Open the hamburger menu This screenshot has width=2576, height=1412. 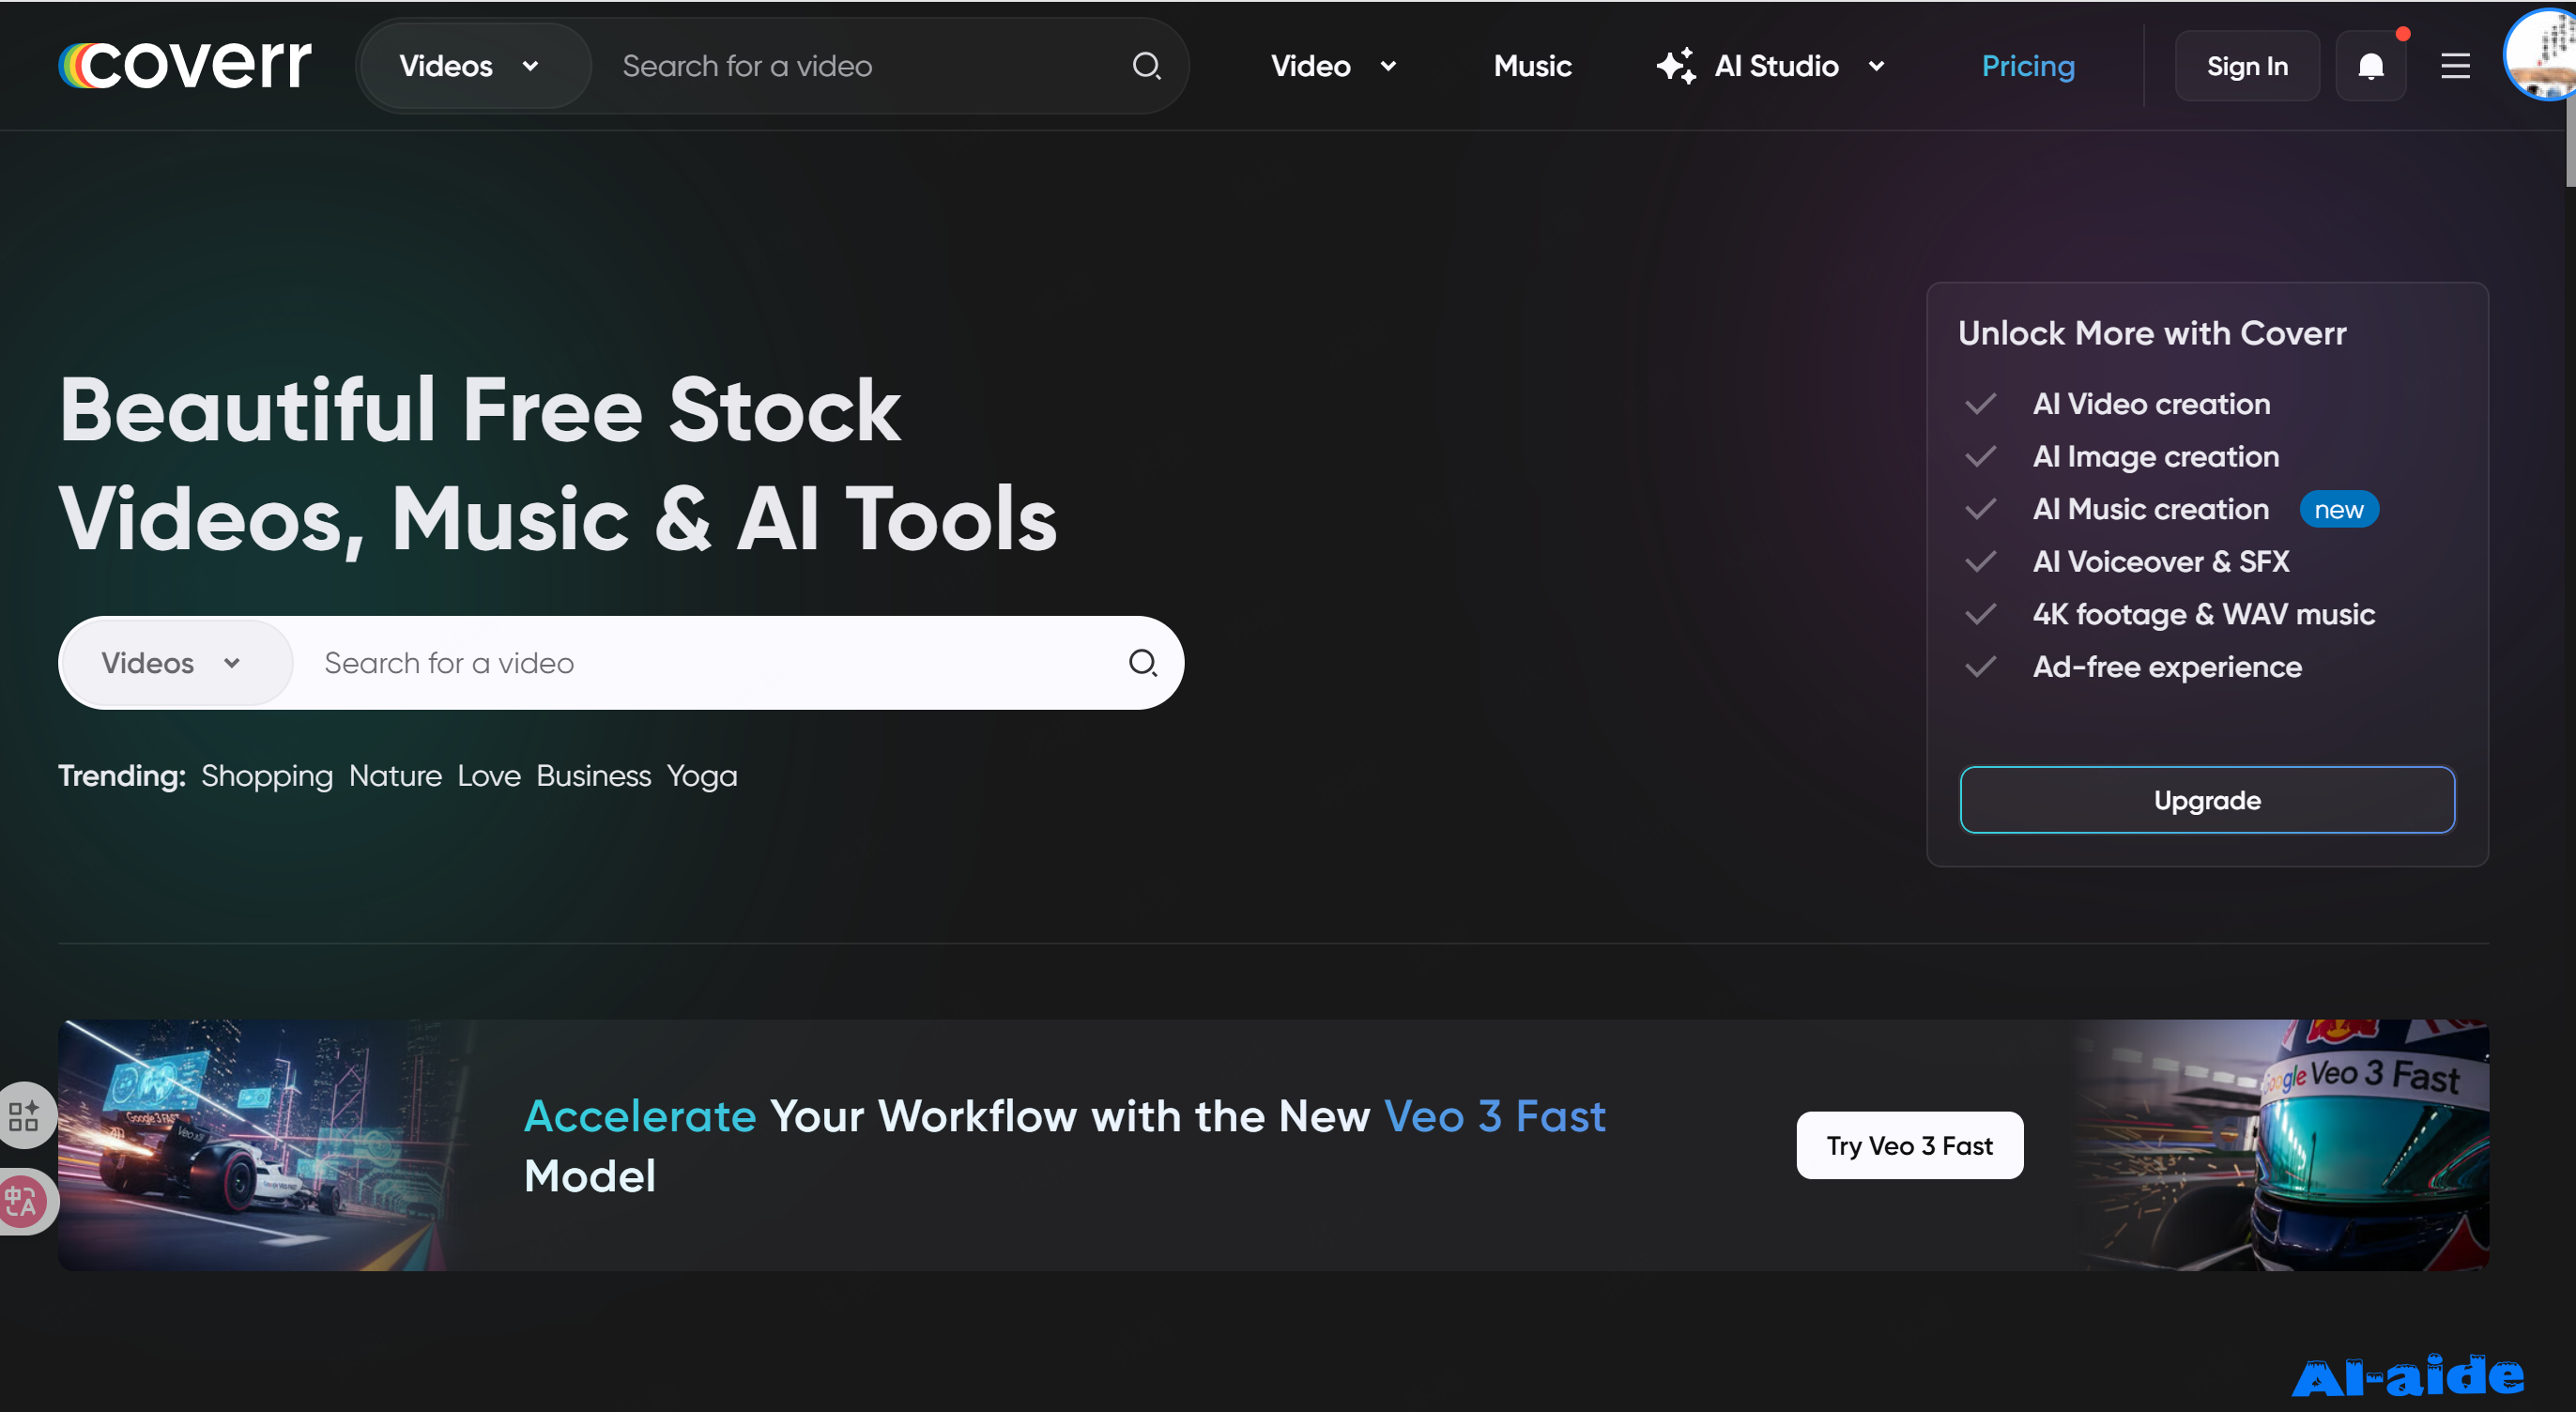2455,66
